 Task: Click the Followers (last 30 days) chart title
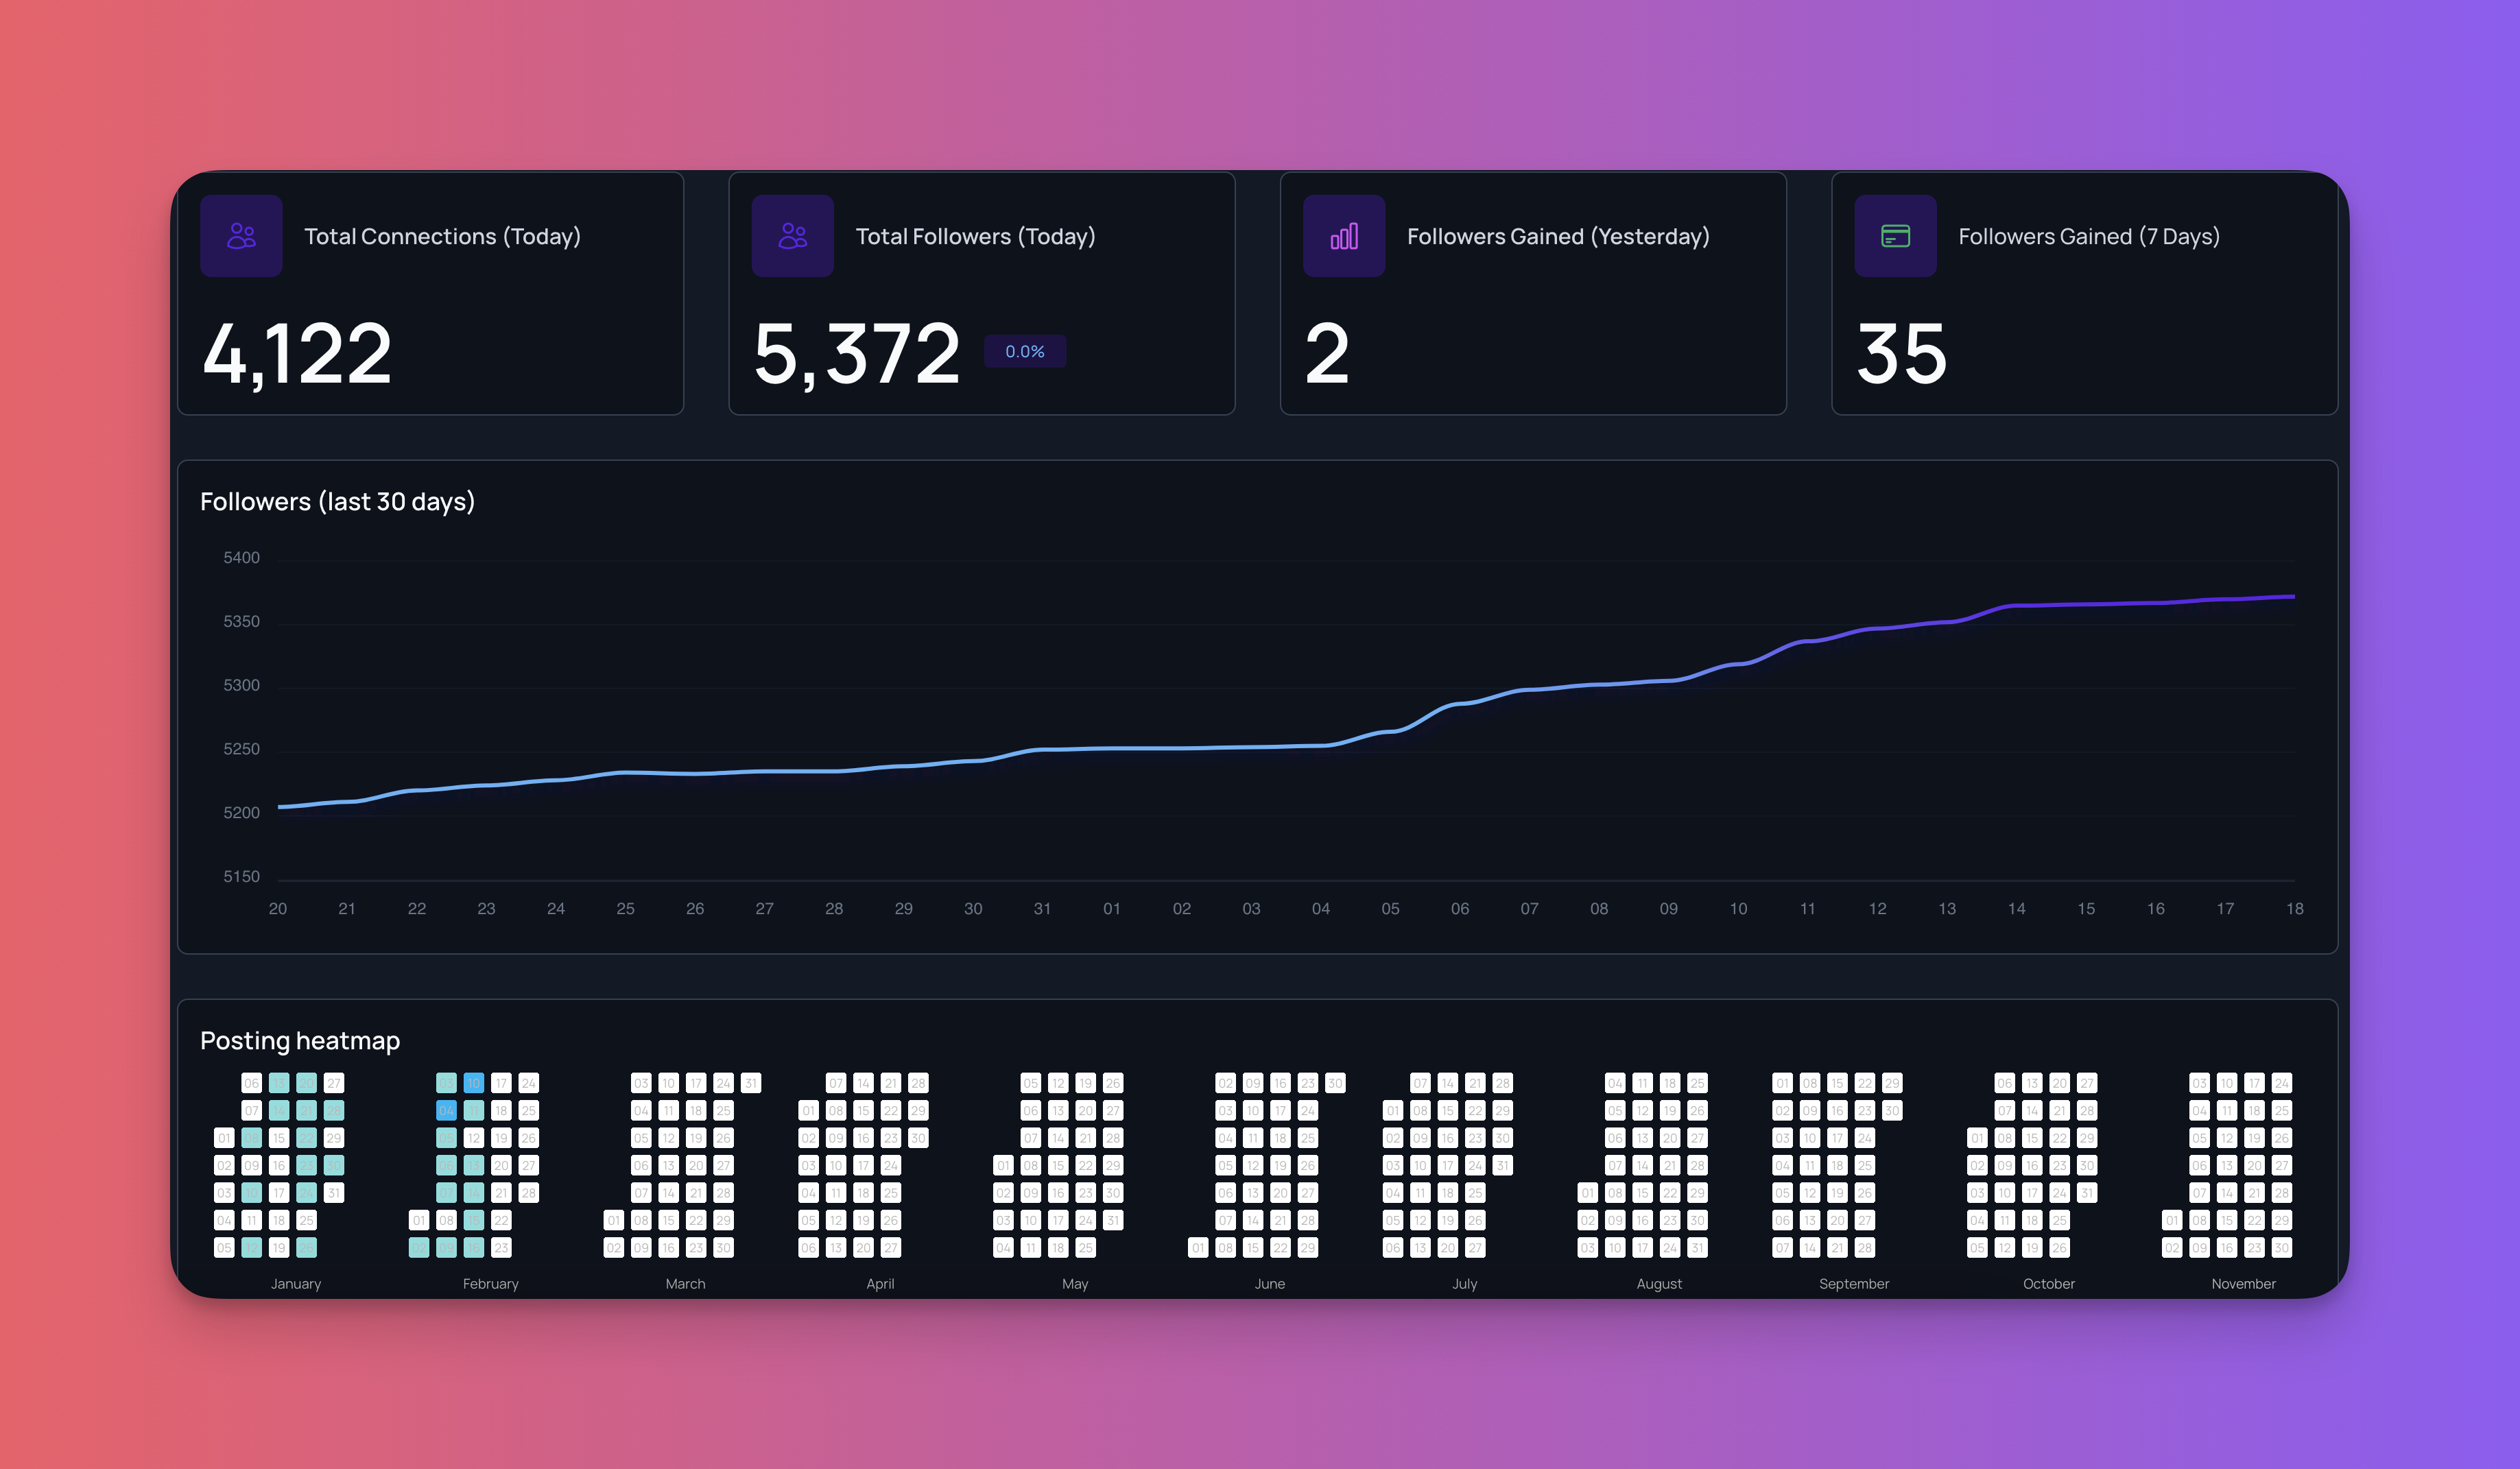click(337, 502)
